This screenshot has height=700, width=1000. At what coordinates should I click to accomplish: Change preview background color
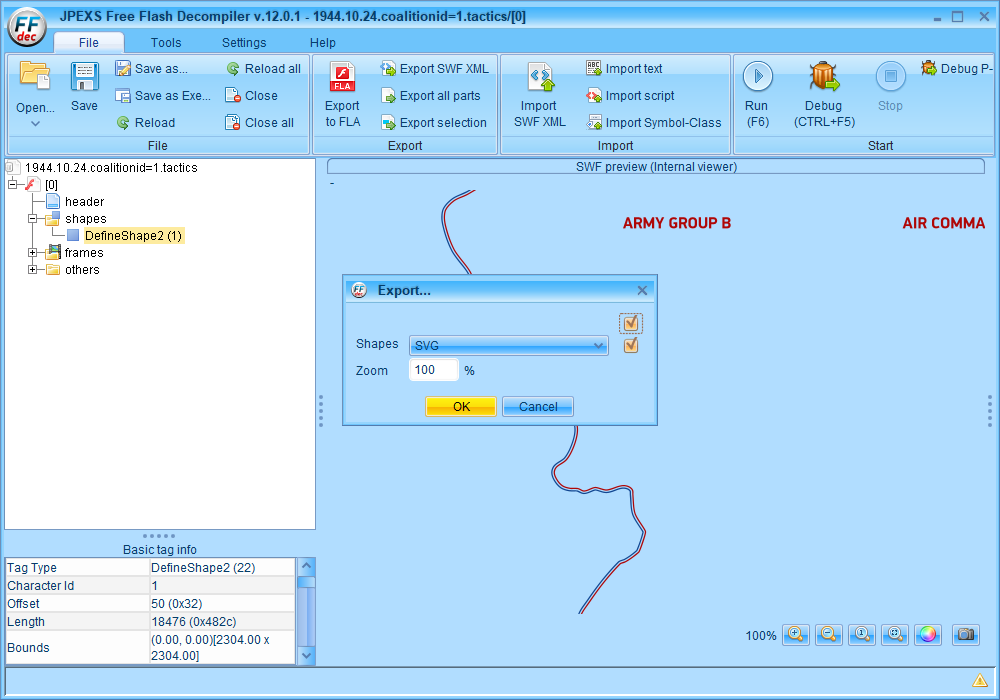928,634
